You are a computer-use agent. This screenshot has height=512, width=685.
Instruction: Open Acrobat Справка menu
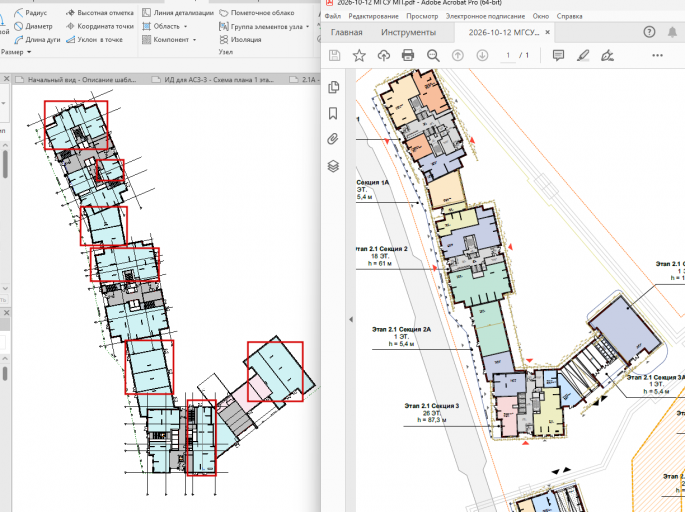[569, 16]
